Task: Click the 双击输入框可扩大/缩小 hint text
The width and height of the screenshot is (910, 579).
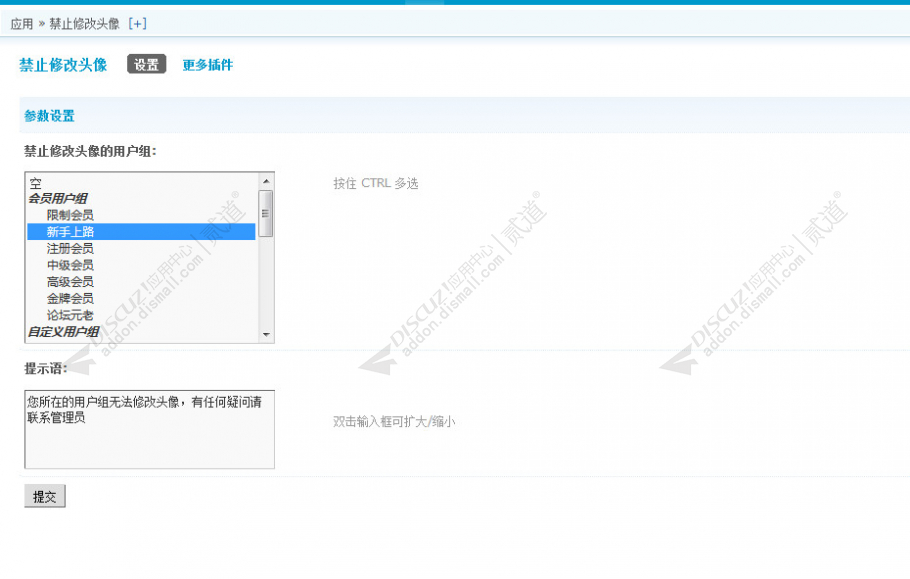Action: (x=394, y=422)
